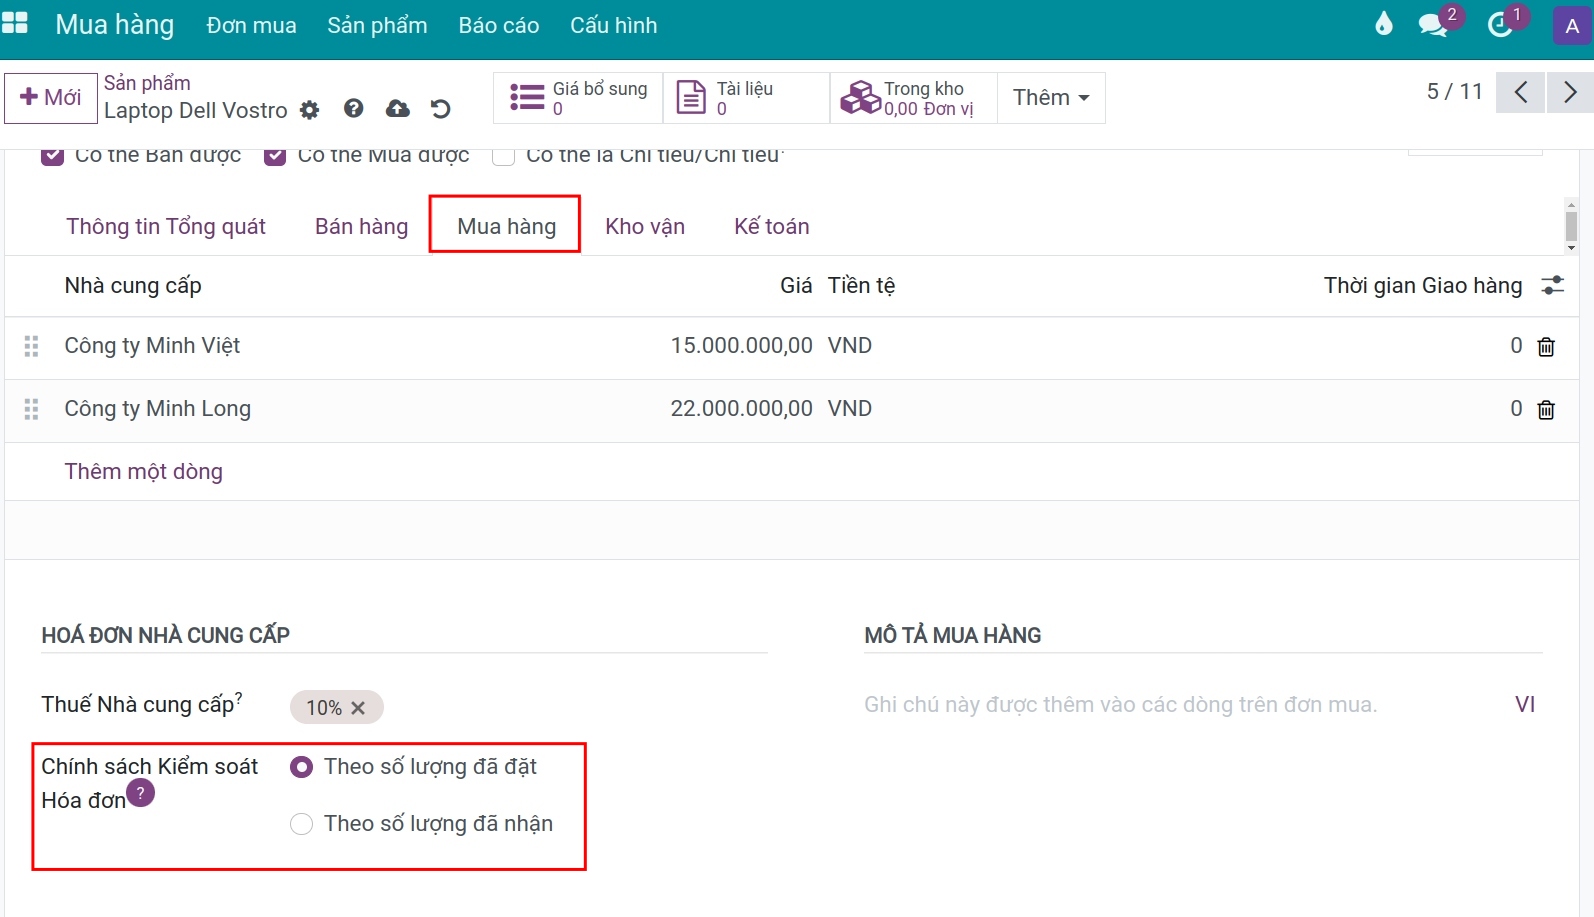Open the Tài liệu stat button

pyautogui.click(x=746, y=98)
